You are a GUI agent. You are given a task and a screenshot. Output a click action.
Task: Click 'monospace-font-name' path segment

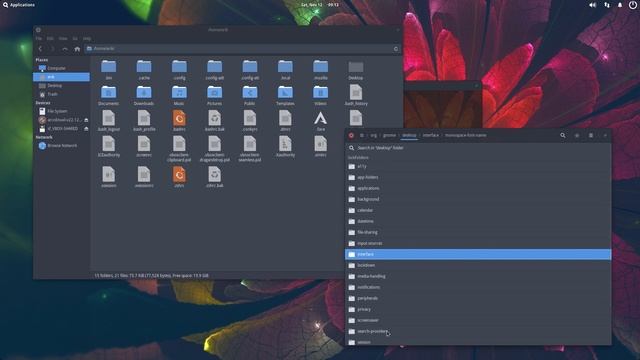pyautogui.click(x=465, y=135)
